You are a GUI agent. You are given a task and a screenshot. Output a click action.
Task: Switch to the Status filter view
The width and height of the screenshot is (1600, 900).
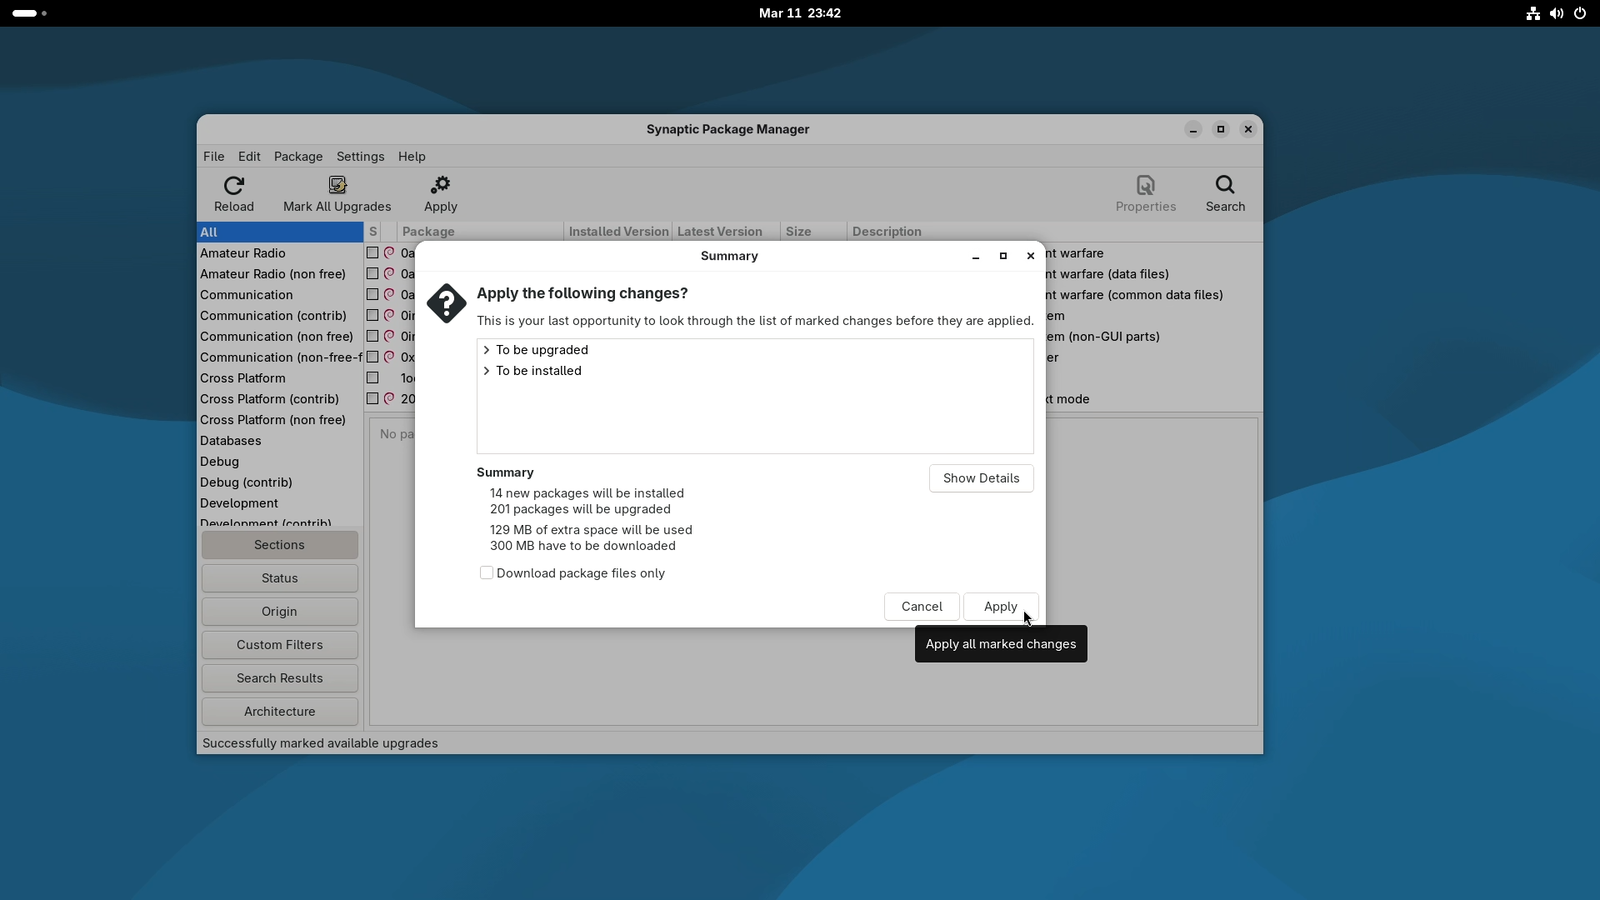click(279, 577)
